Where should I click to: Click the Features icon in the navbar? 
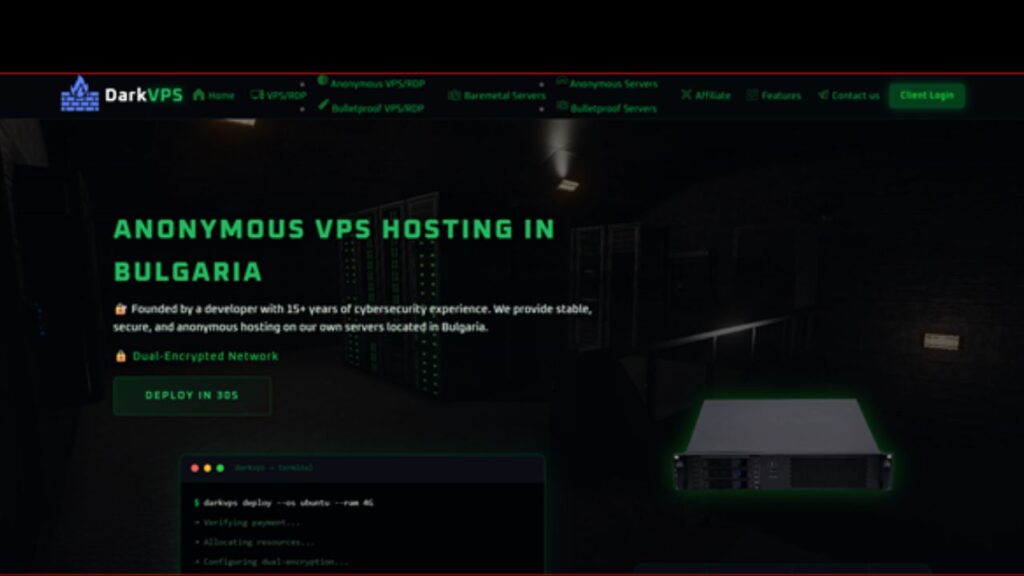tap(752, 95)
